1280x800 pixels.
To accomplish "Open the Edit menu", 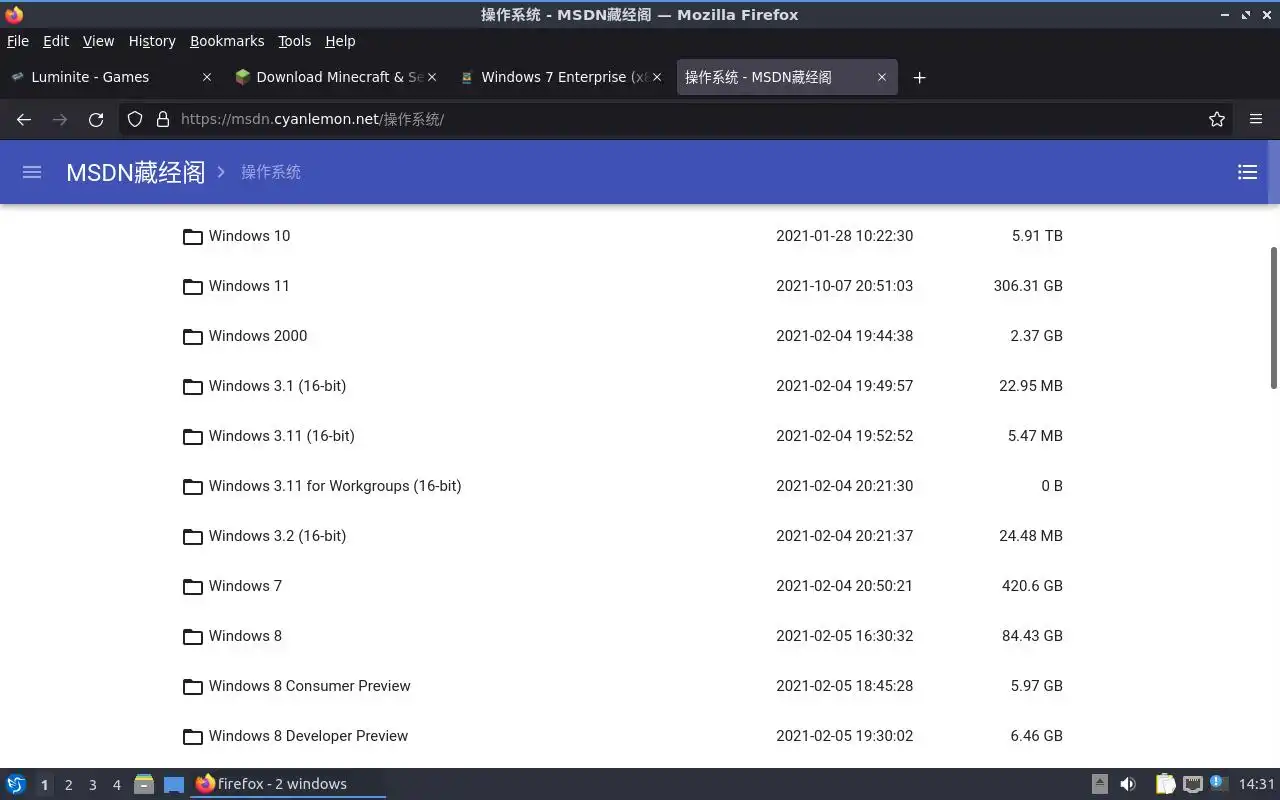I will tap(56, 41).
